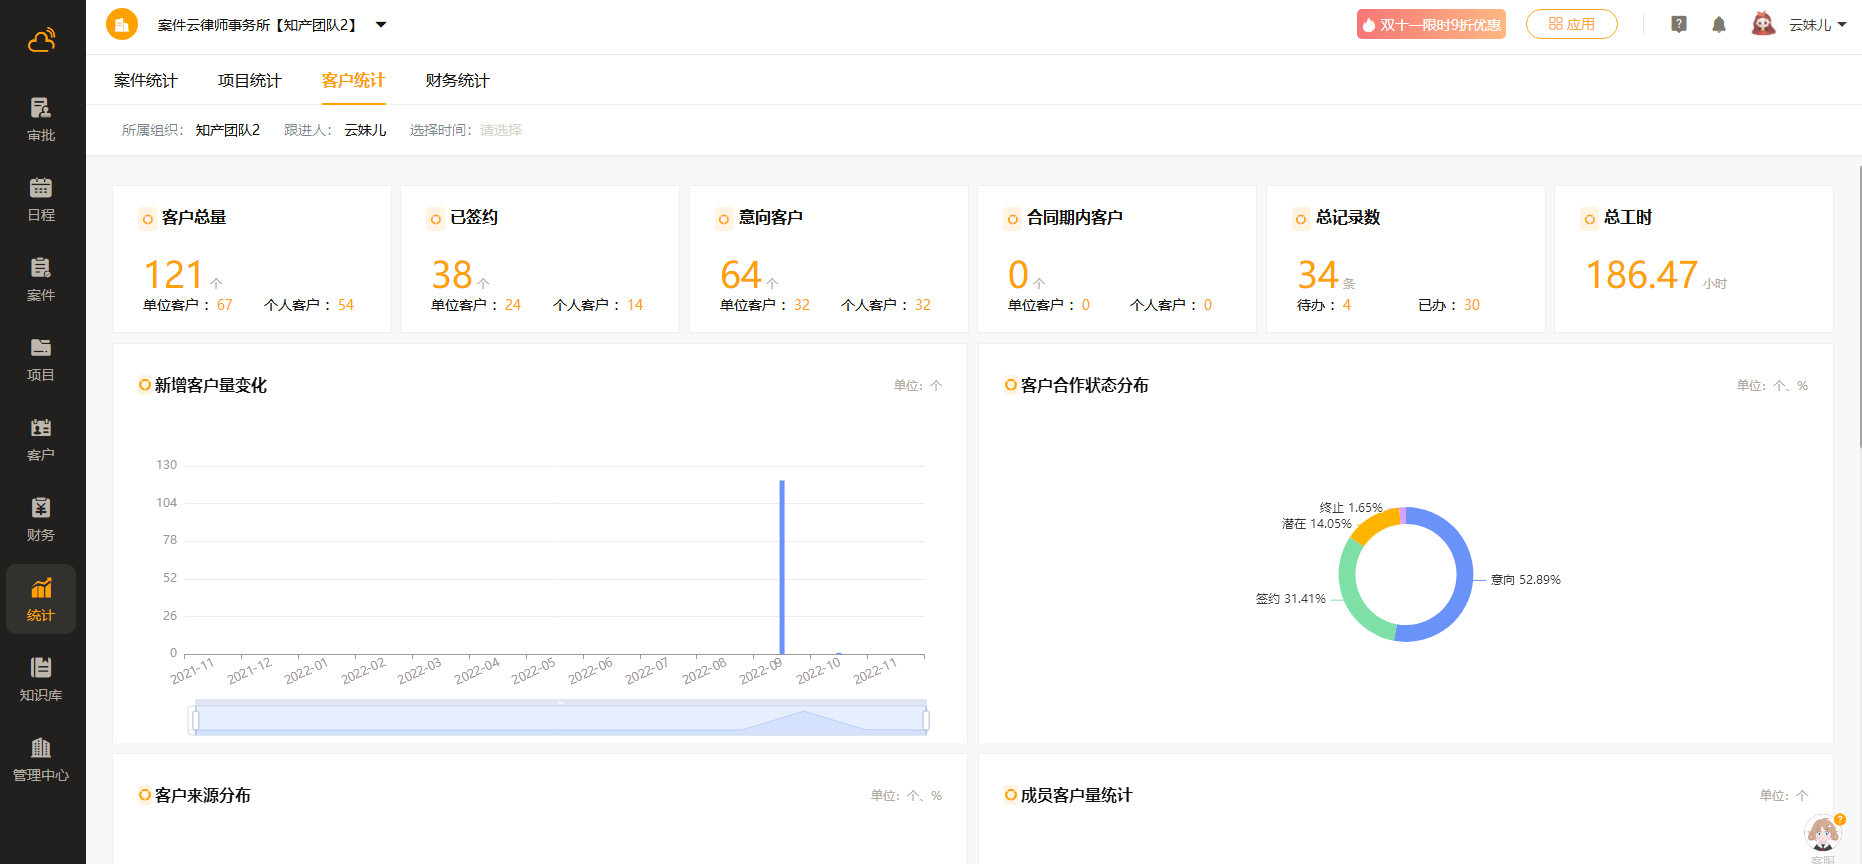Click the chart zoom slider right handle
This screenshot has width=1862, height=864.
click(926, 720)
